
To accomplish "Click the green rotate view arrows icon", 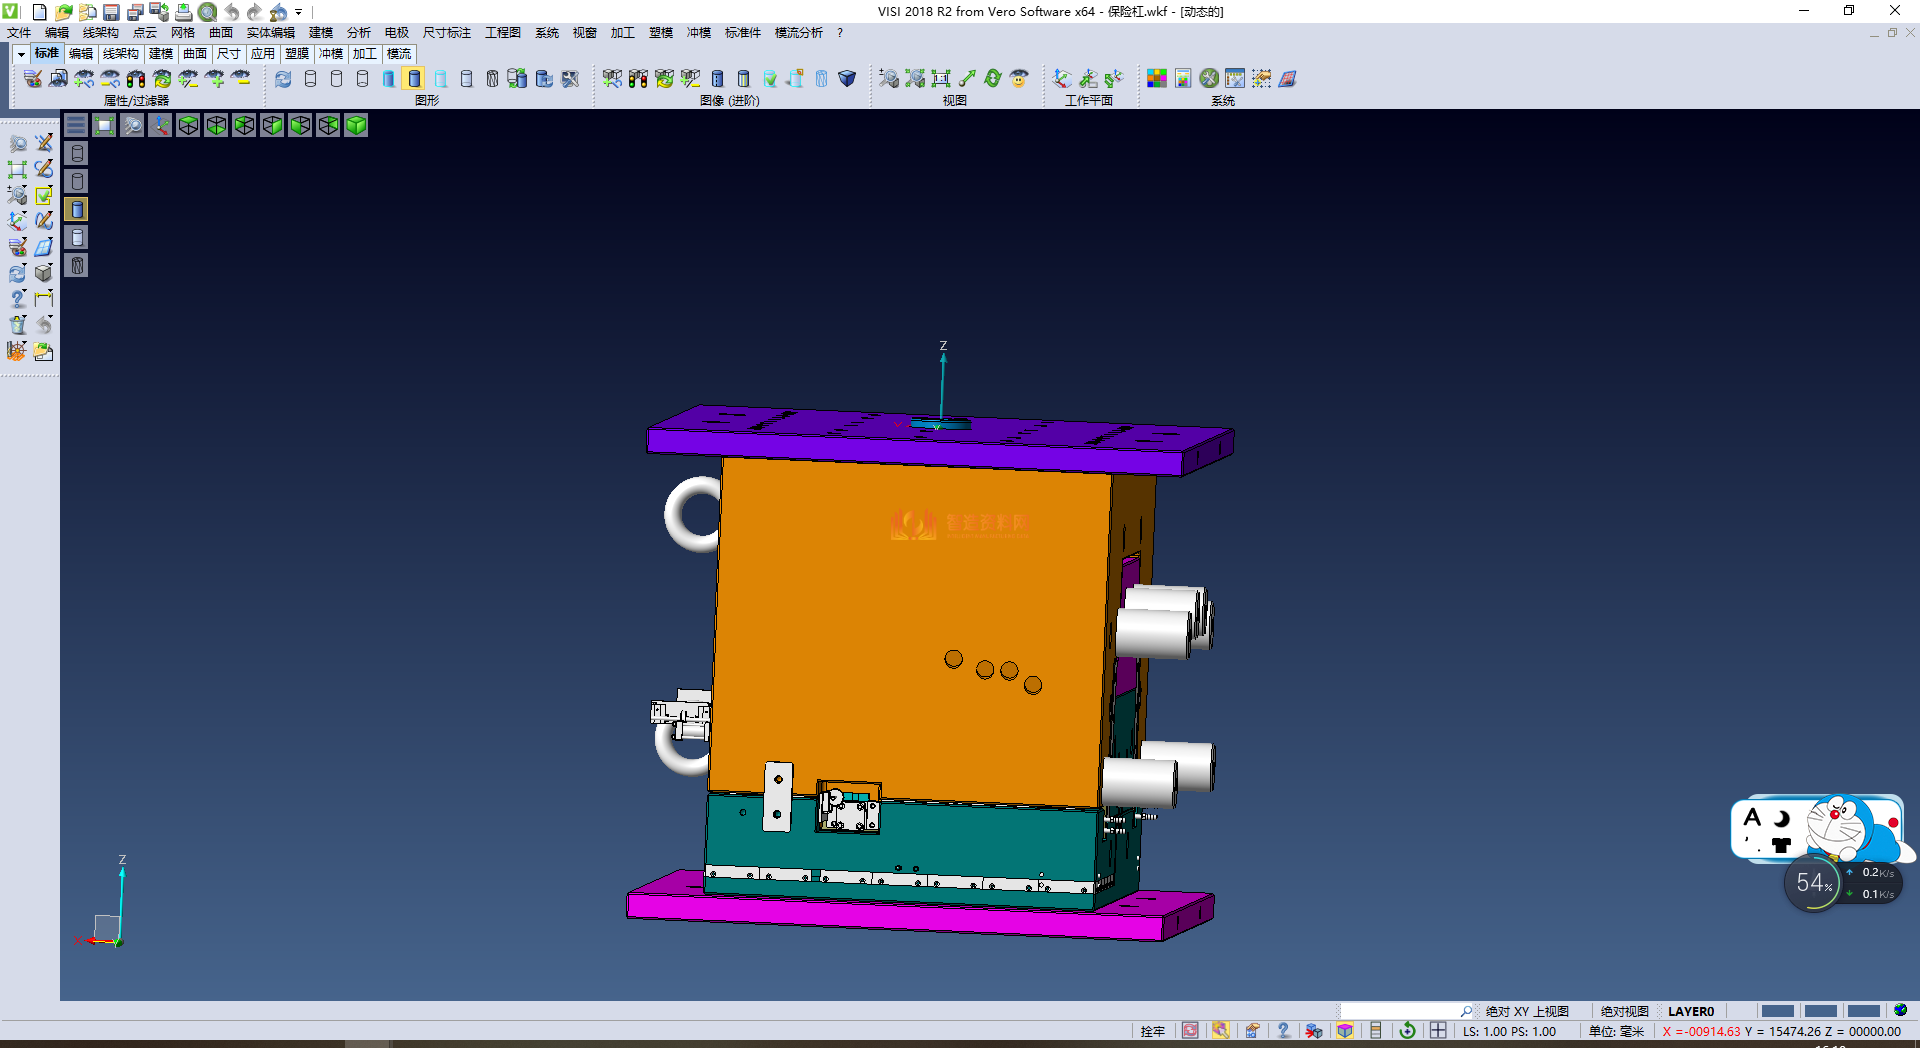I will 992,79.
